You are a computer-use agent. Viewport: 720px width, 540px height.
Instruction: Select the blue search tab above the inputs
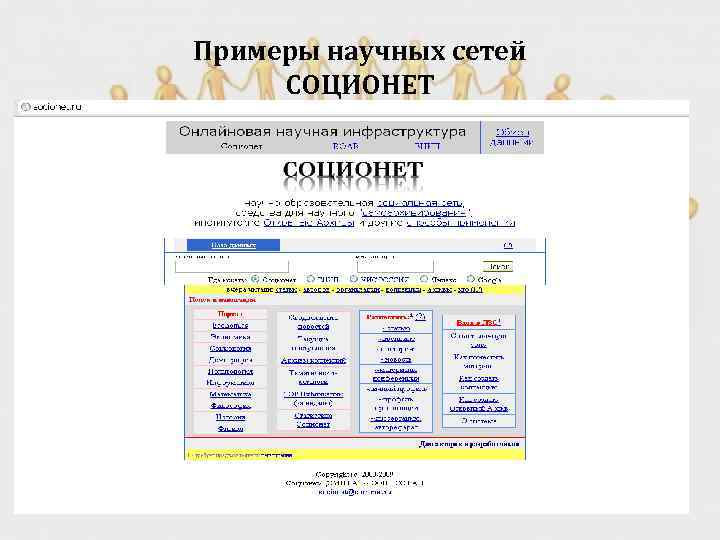point(233,245)
